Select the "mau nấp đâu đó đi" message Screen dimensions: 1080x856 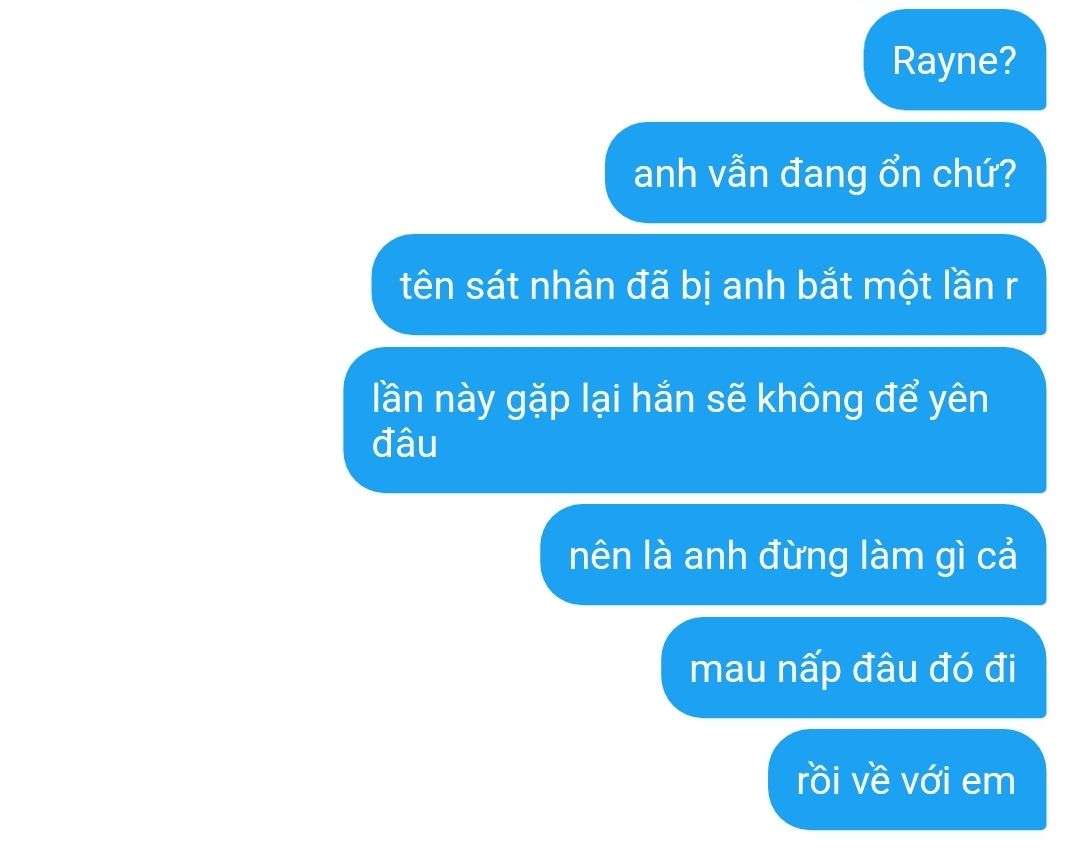click(853, 668)
